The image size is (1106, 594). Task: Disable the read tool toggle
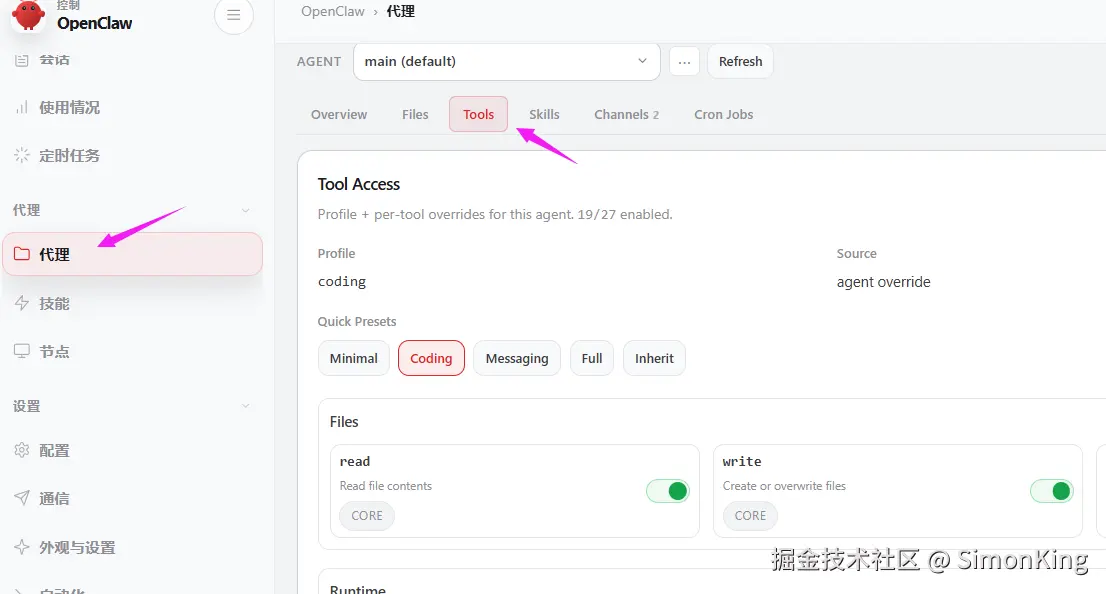click(x=668, y=491)
